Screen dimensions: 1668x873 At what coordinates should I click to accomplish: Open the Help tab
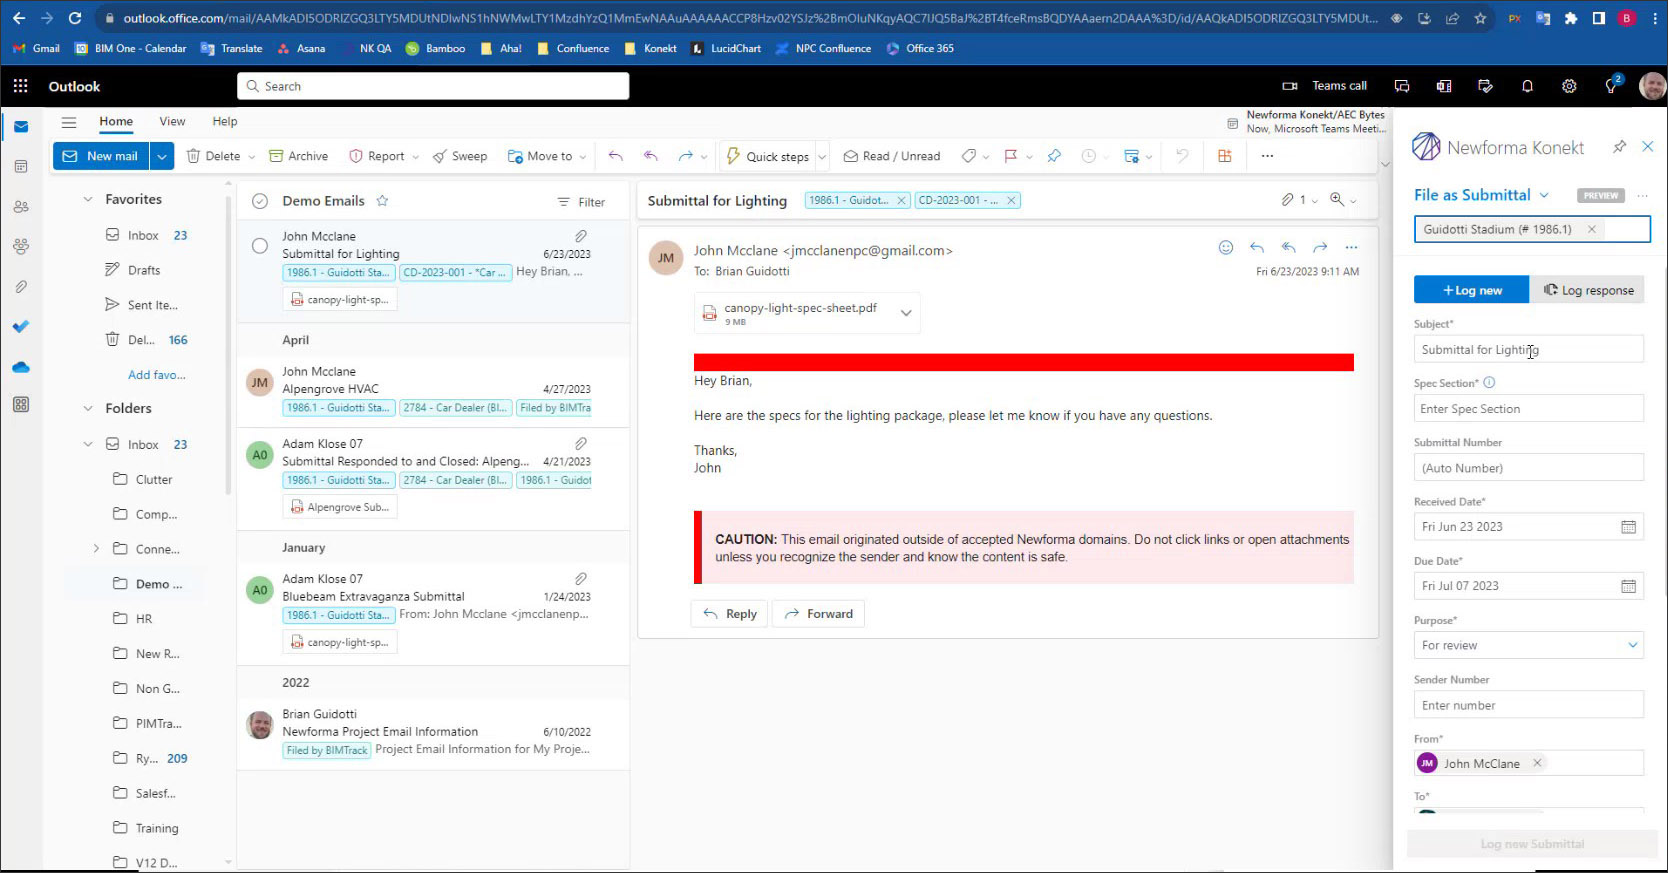click(x=225, y=121)
